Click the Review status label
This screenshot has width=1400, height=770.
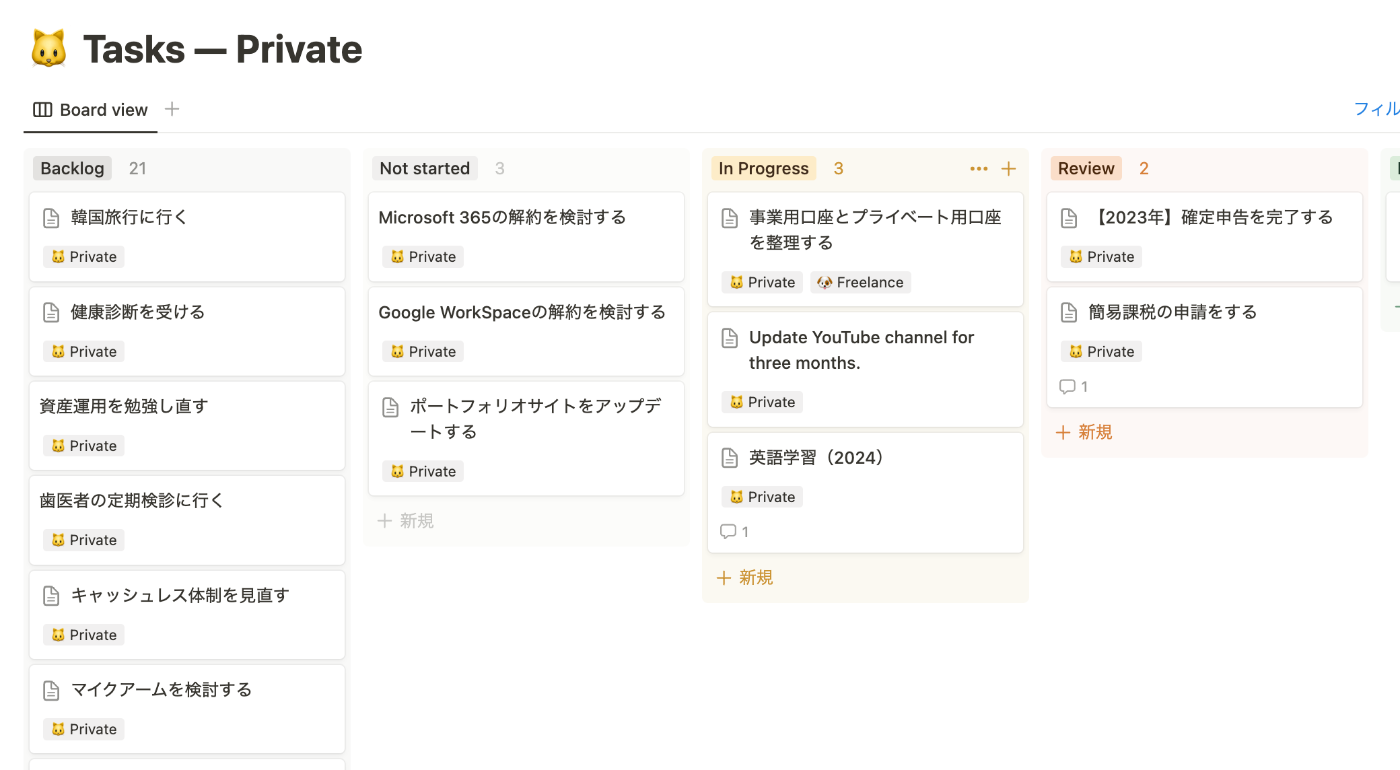(1086, 169)
